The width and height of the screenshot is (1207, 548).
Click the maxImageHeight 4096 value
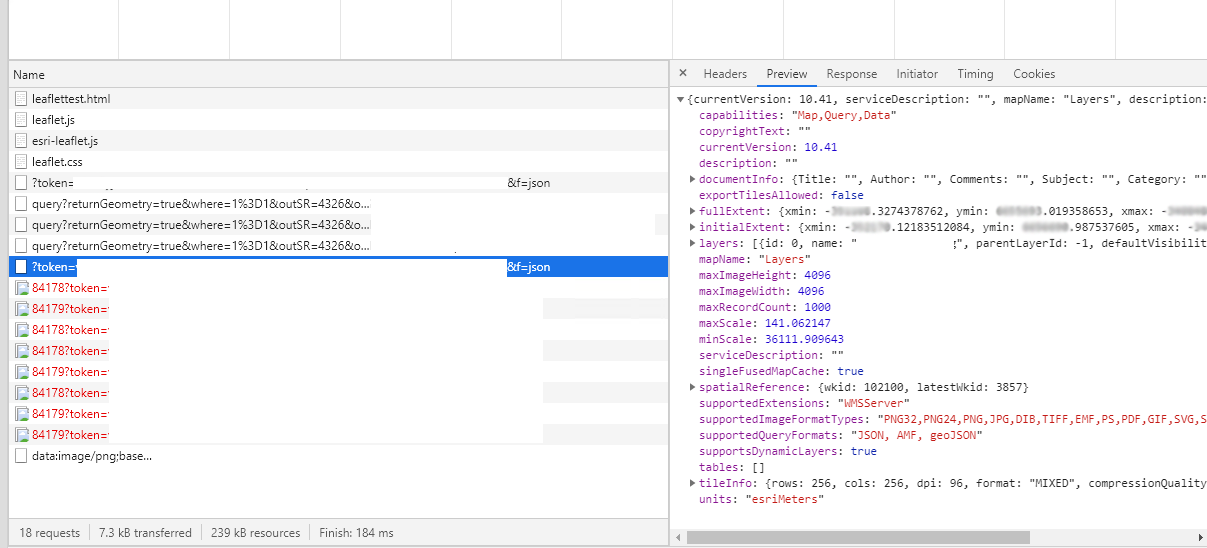click(x=817, y=275)
